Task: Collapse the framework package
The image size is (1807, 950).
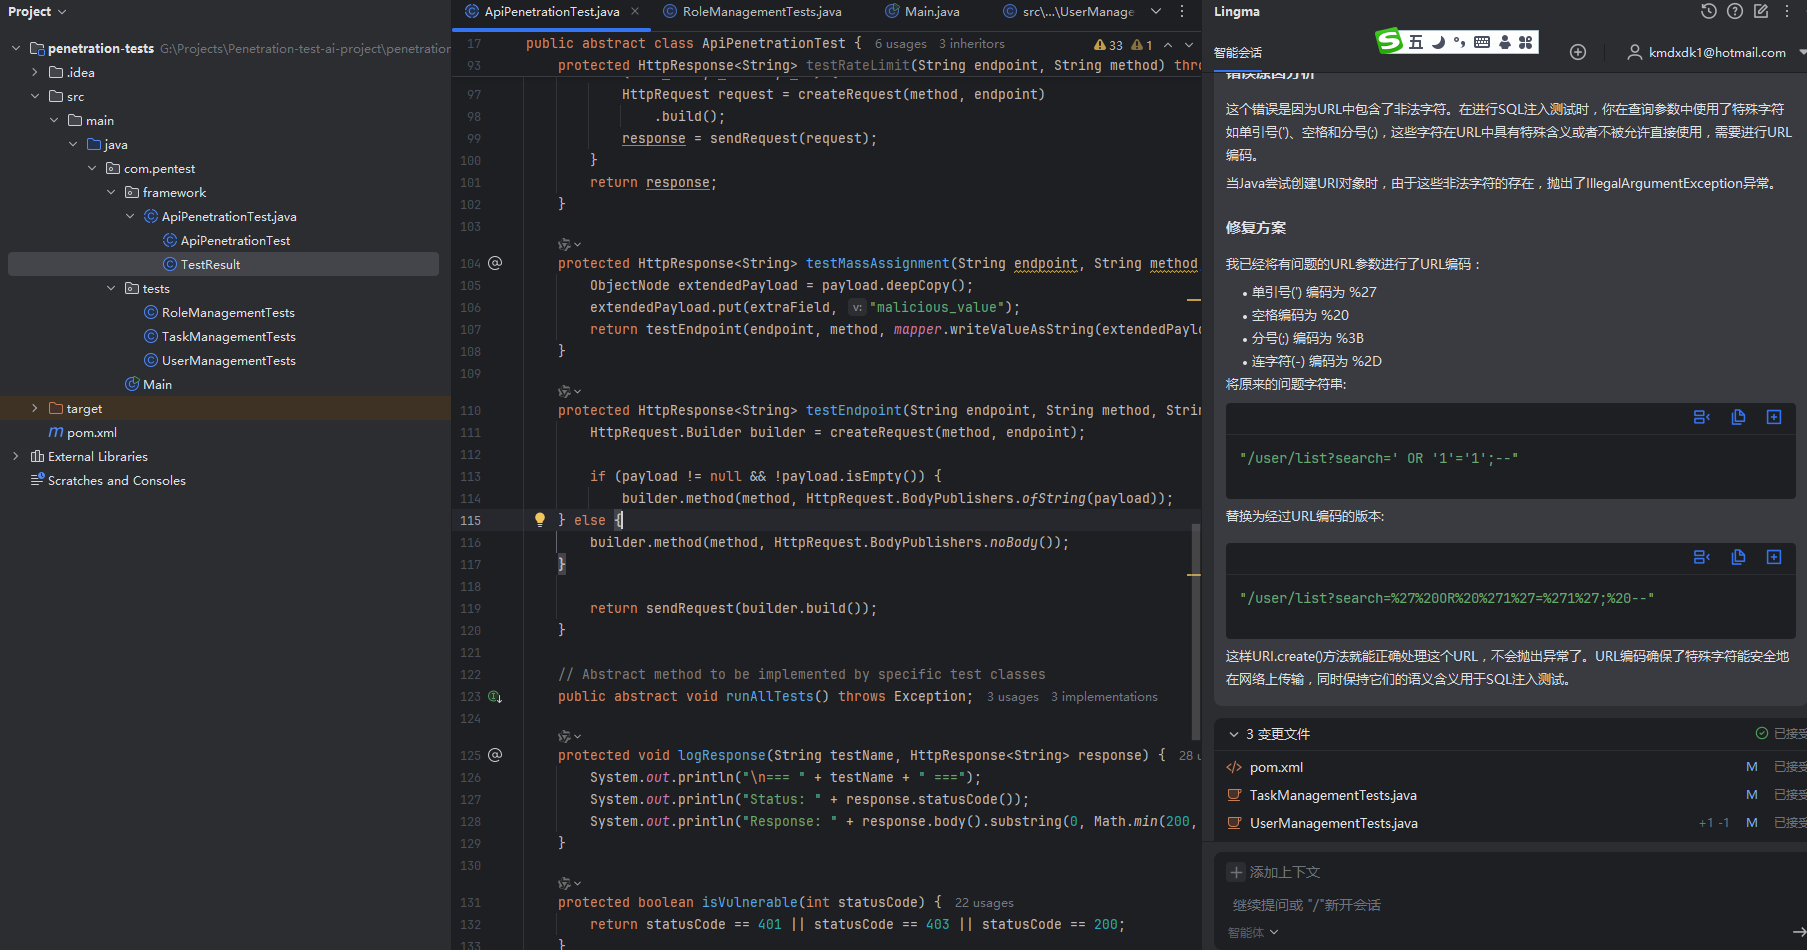Action: coord(110,192)
